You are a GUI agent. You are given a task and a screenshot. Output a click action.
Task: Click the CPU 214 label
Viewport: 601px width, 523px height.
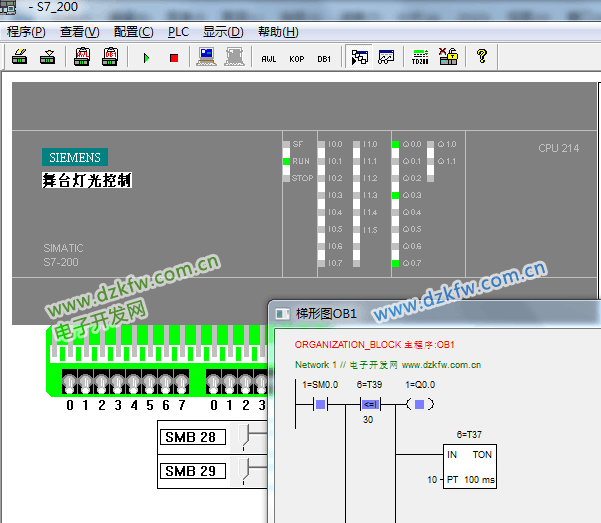pyautogui.click(x=558, y=148)
